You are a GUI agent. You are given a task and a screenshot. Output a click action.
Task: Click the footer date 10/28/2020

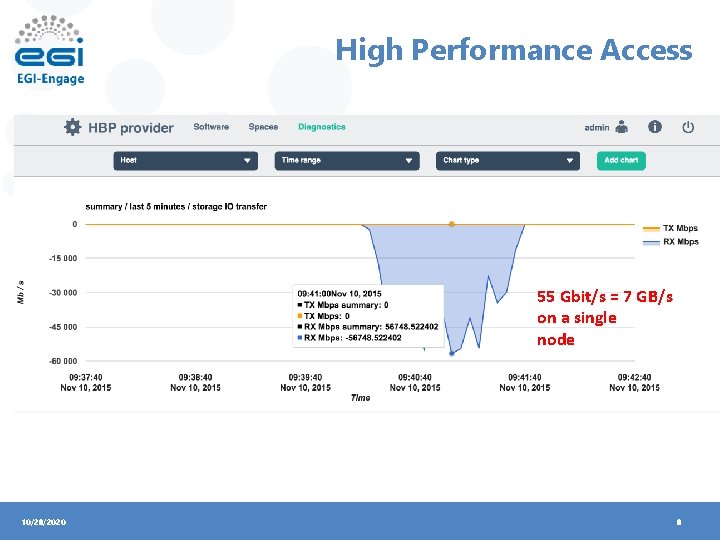44,522
